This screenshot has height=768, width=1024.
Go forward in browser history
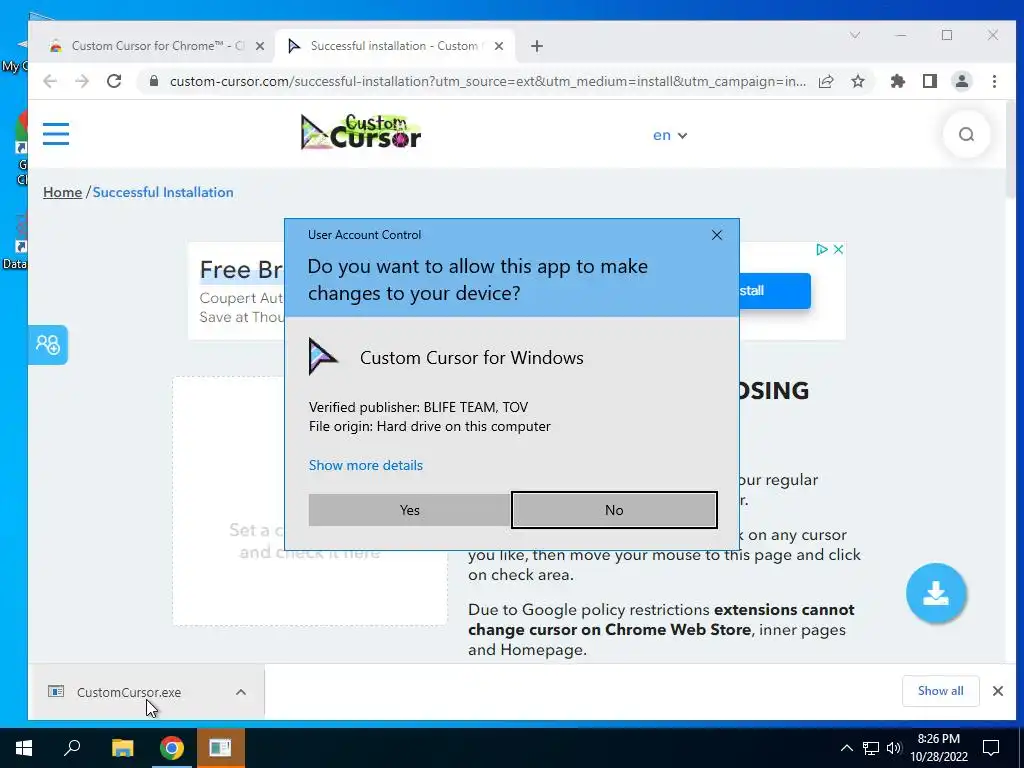82,81
